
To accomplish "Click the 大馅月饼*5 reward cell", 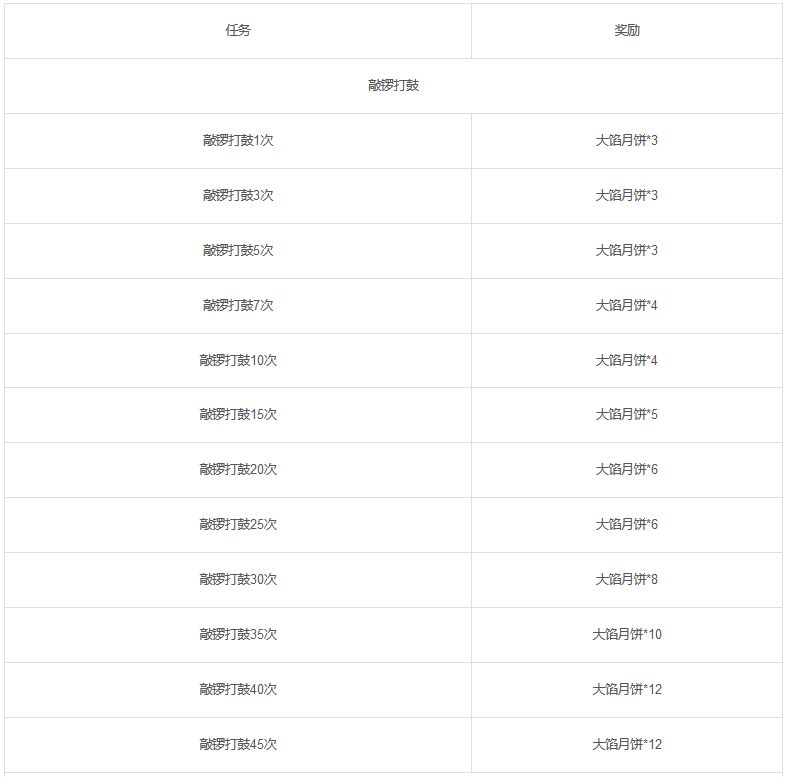I will coord(627,415).
